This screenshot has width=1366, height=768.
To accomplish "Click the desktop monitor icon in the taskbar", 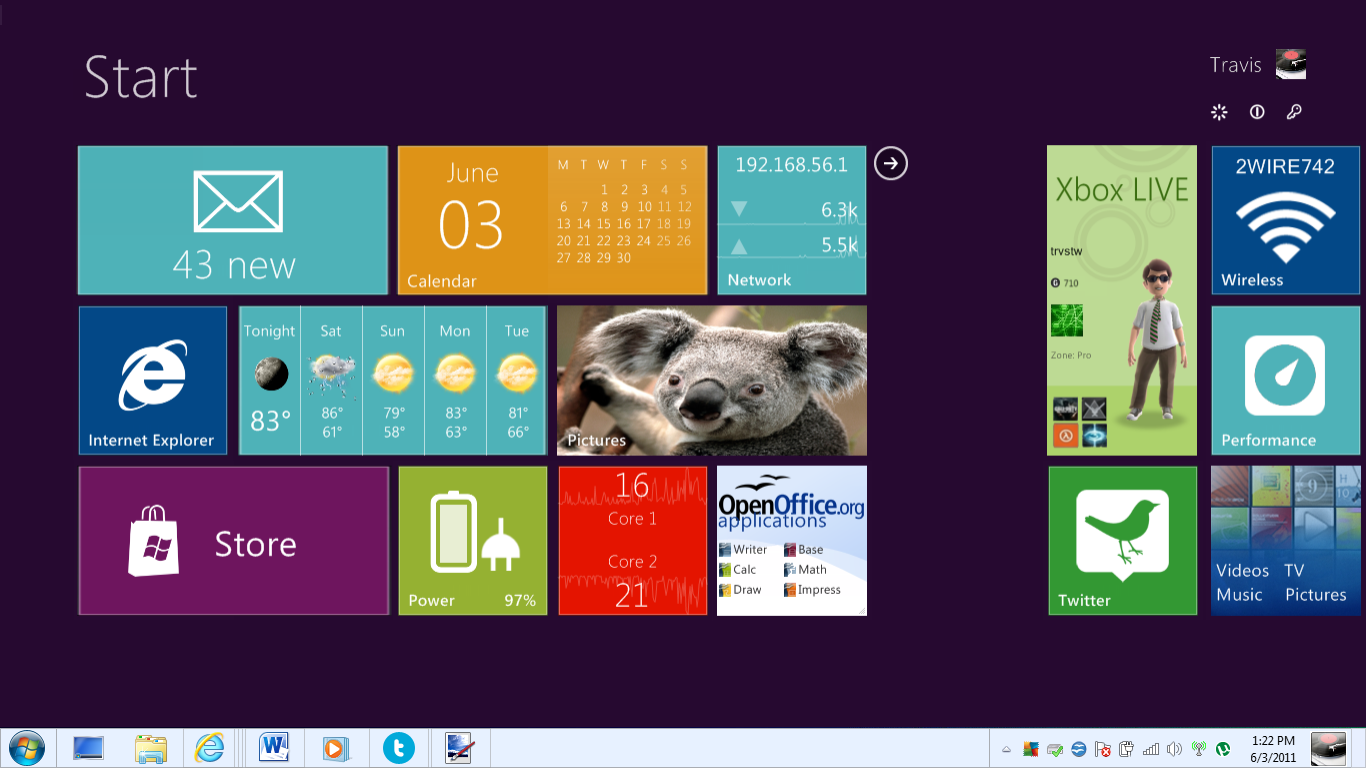I will pyautogui.click(x=88, y=748).
